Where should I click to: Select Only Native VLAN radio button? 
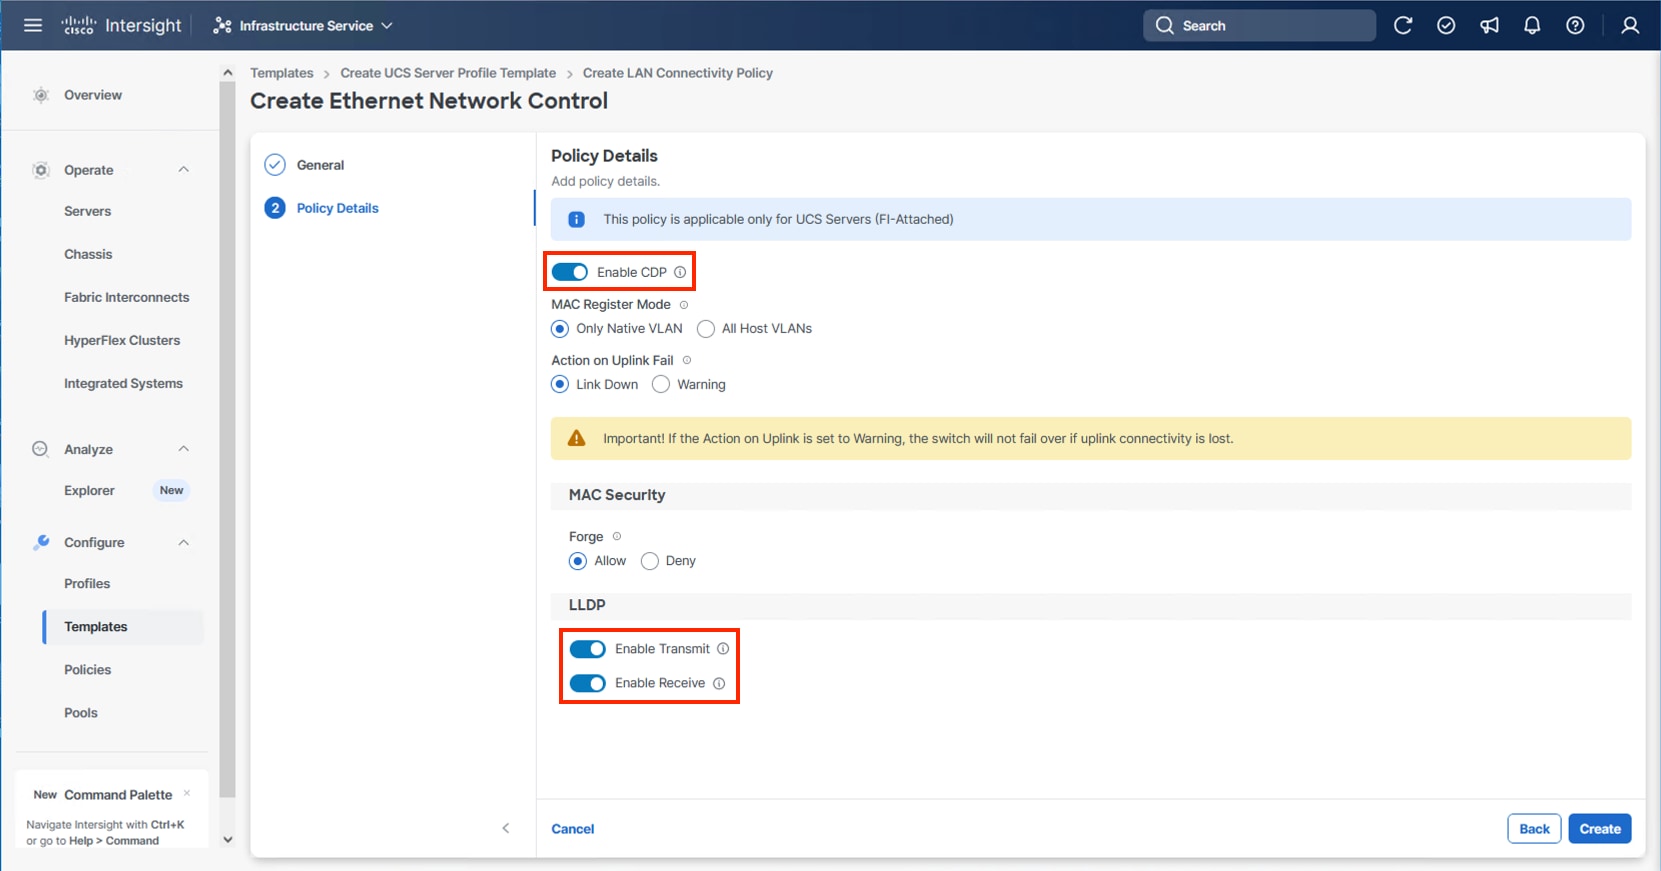click(x=560, y=329)
